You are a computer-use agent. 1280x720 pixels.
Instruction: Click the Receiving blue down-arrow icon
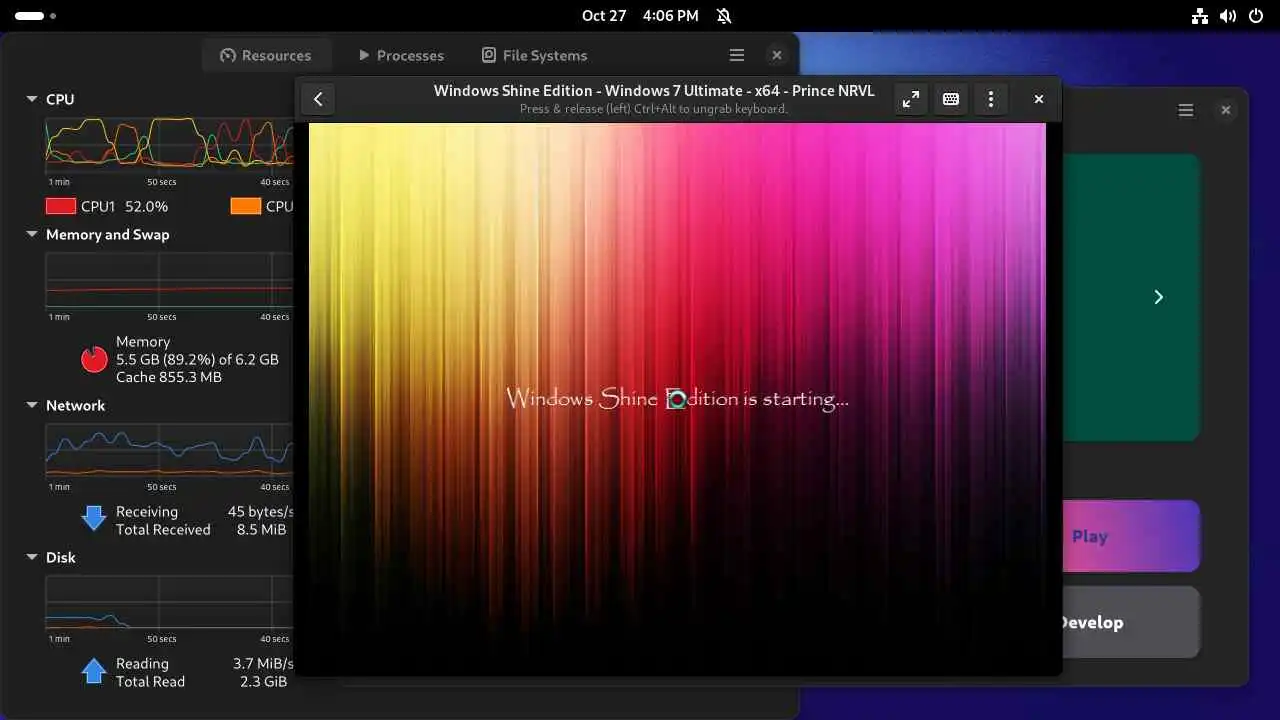click(x=94, y=518)
